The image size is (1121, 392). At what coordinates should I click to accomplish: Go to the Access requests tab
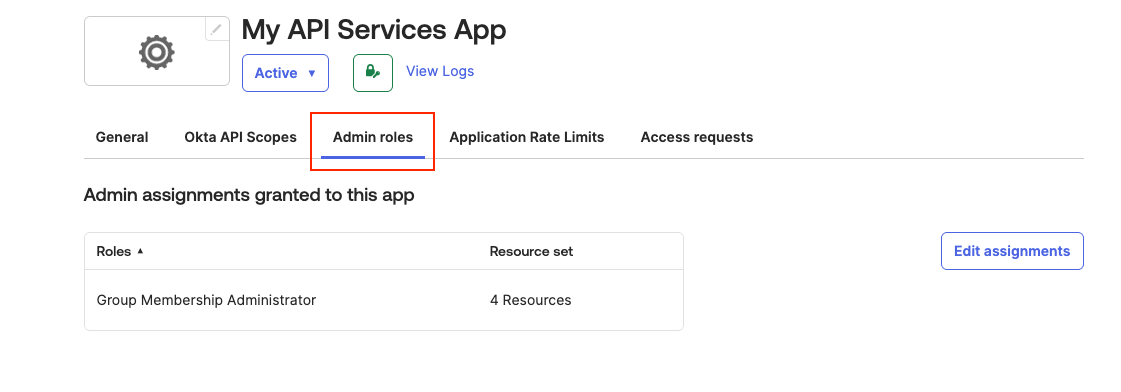point(696,137)
